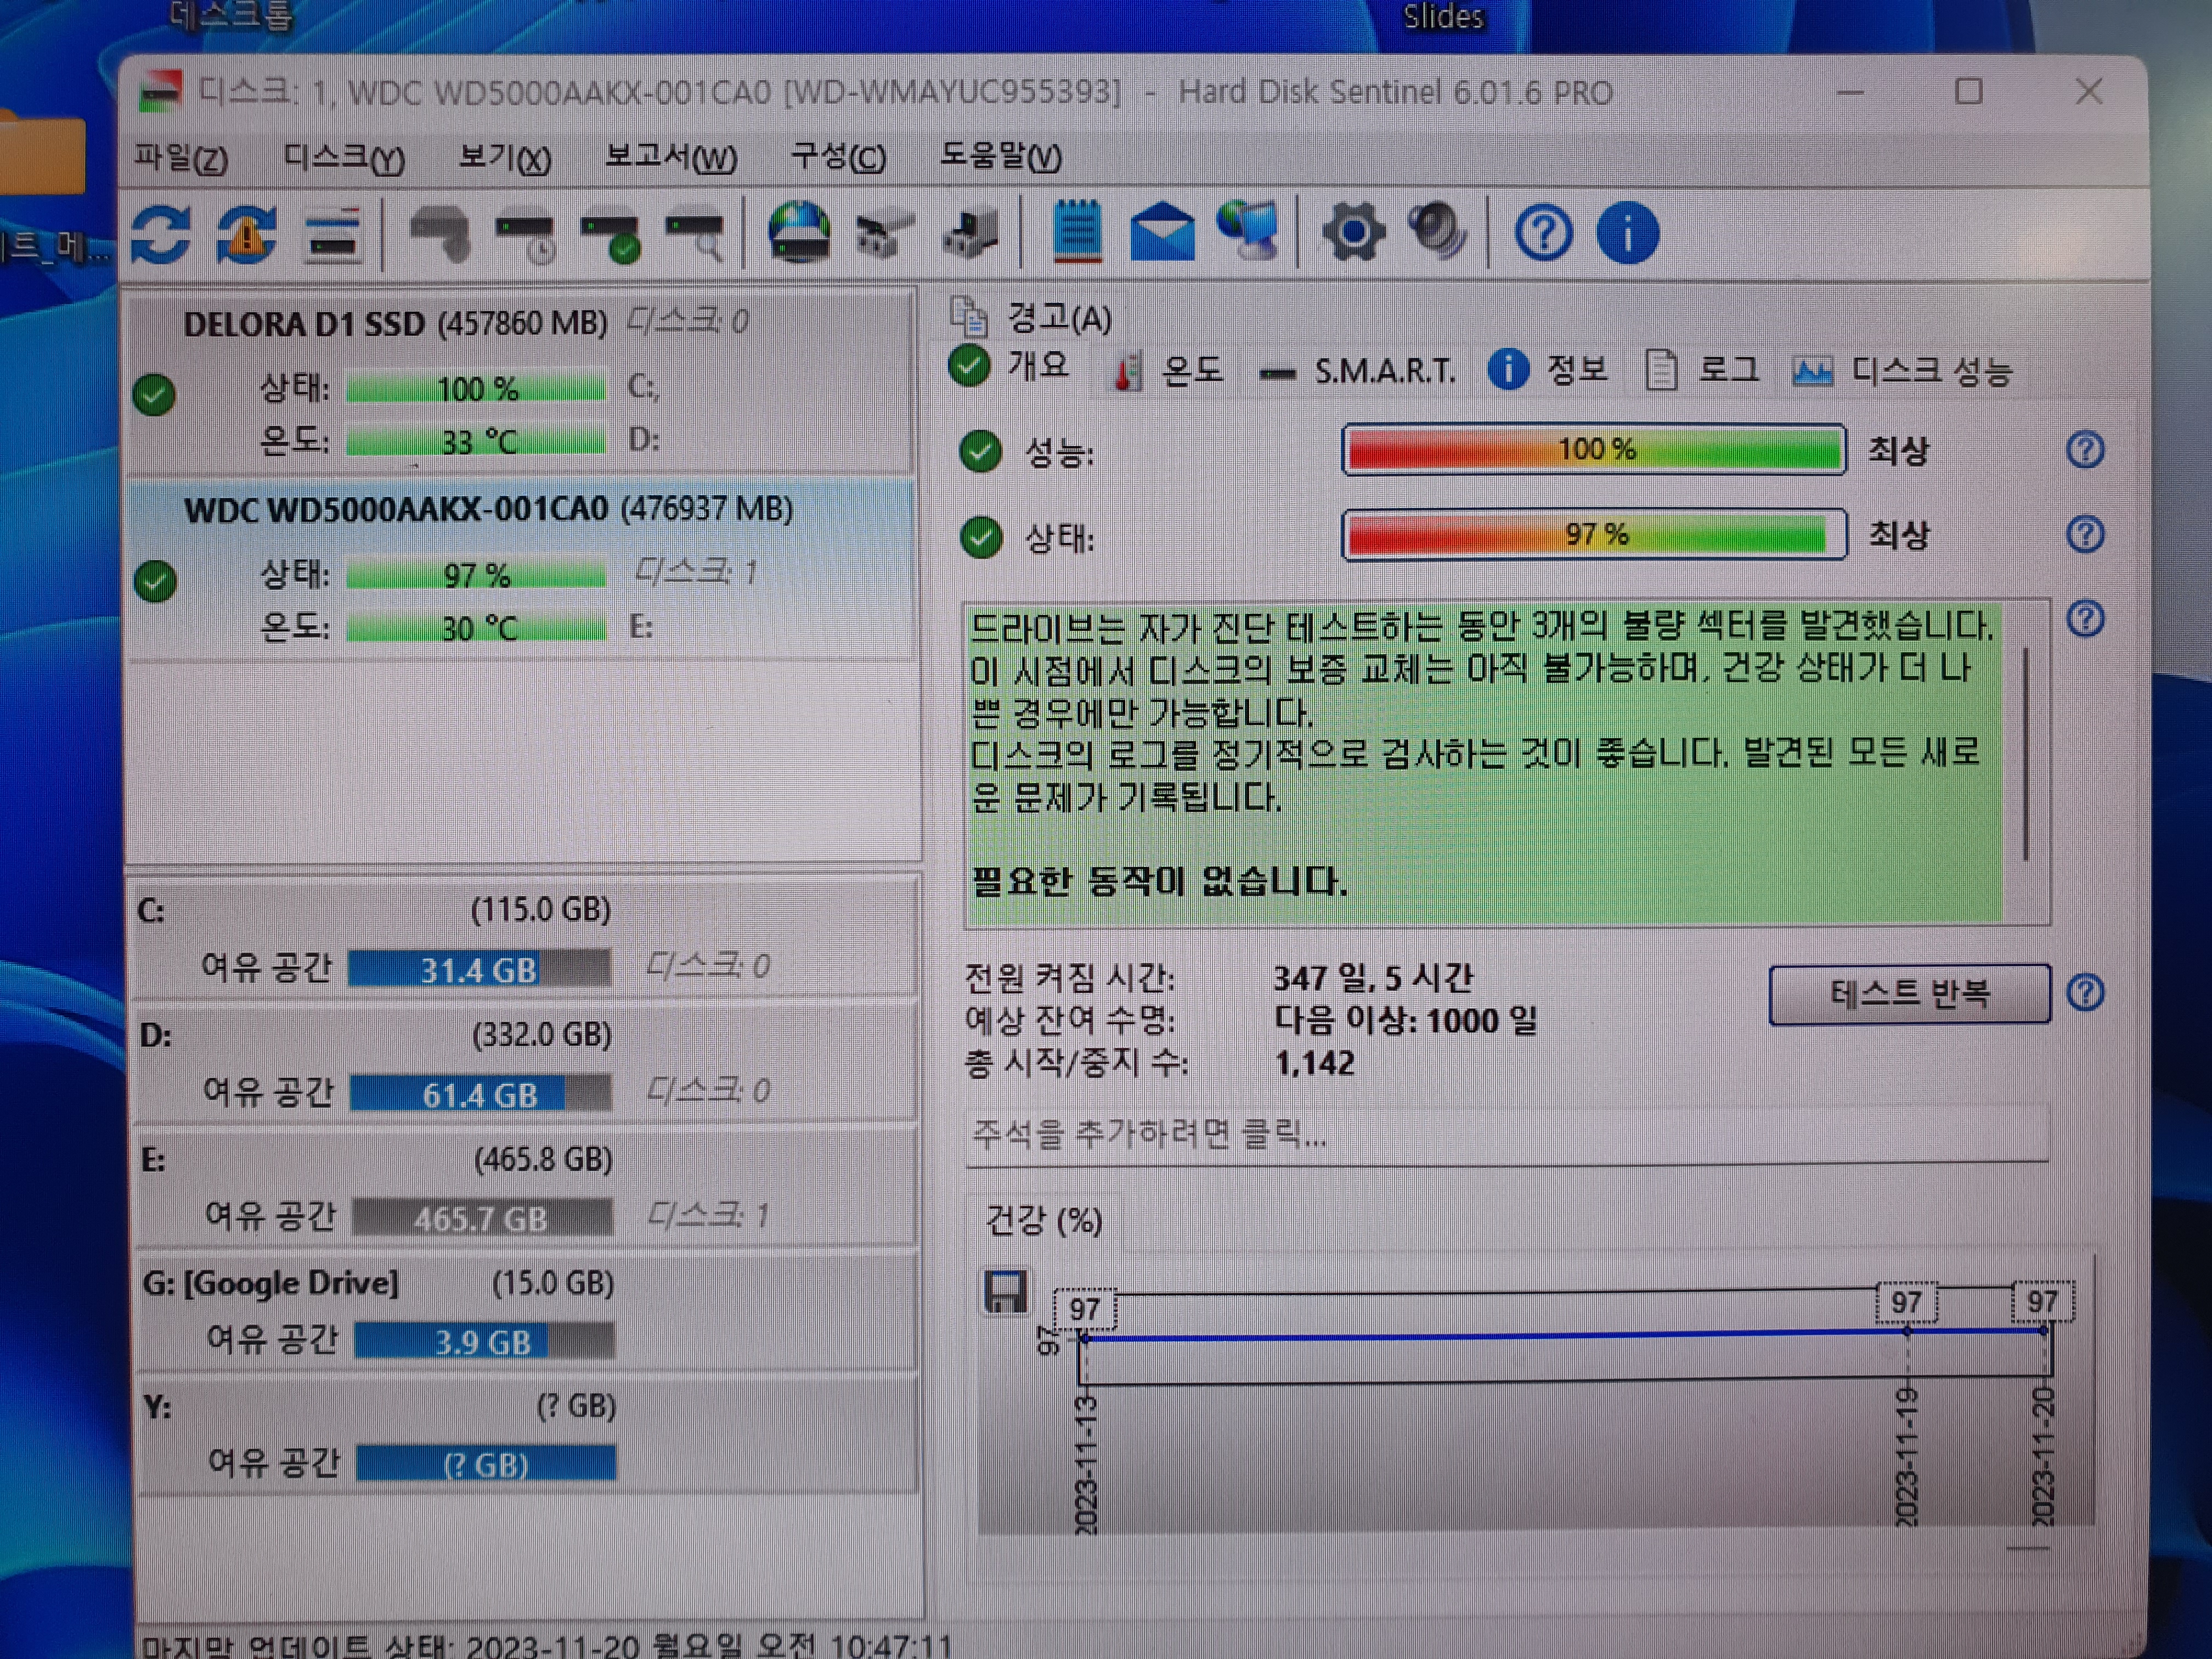The image size is (2212, 1659).
Task: Switch to the 개요 tab
Action: (x=1010, y=366)
